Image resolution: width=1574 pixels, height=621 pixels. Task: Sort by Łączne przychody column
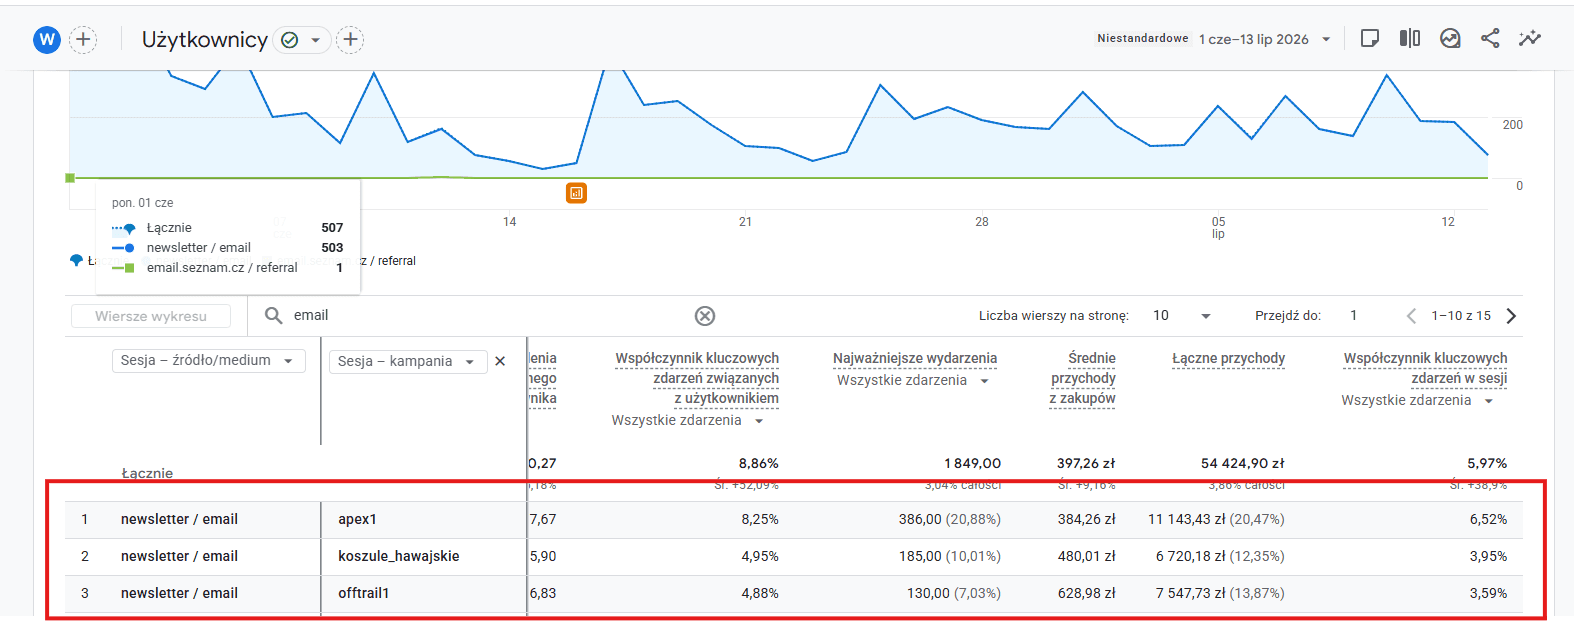tap(1228, 358)
